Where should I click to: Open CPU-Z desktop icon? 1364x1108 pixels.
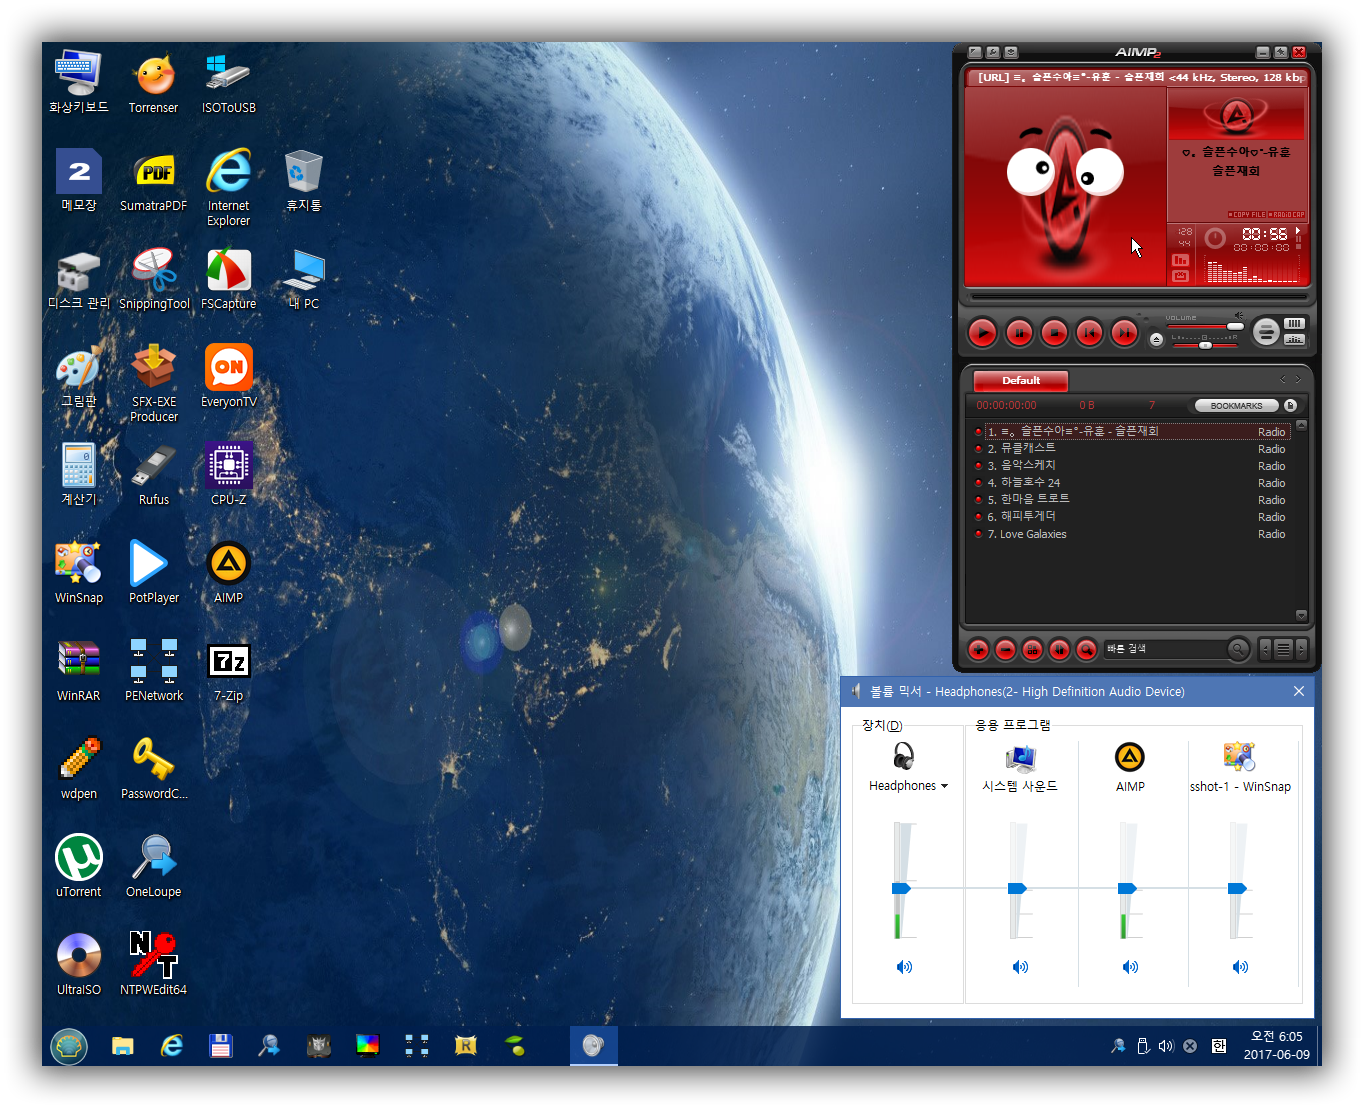click(228, 474)
